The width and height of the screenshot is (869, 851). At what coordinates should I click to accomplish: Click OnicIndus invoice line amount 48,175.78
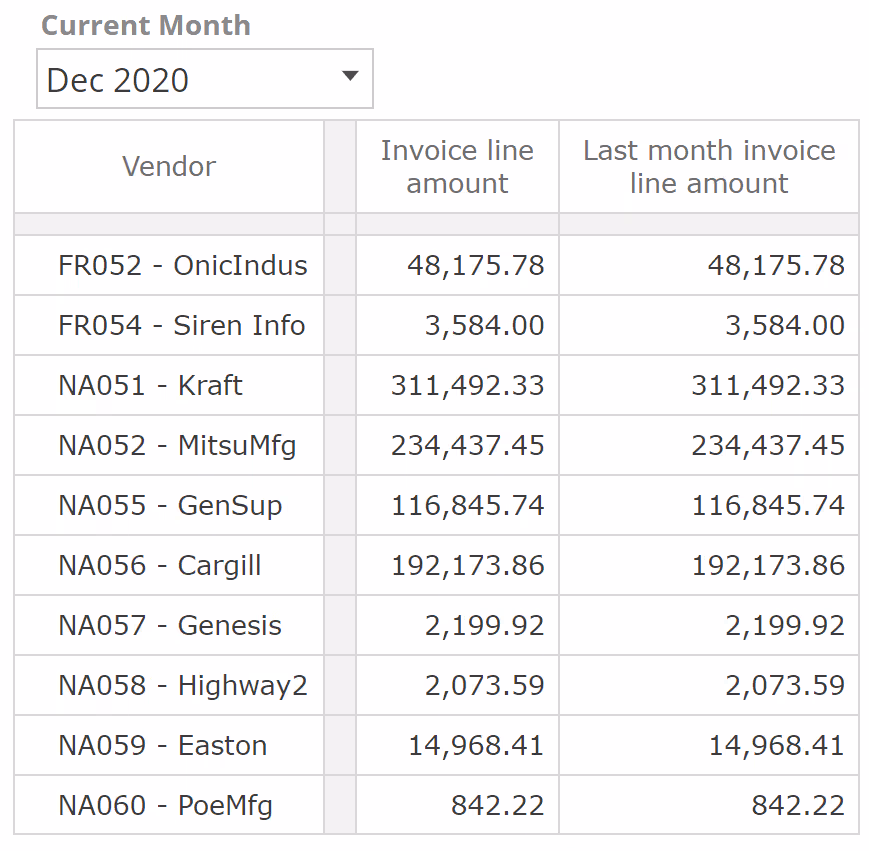[x=475, y=265]
